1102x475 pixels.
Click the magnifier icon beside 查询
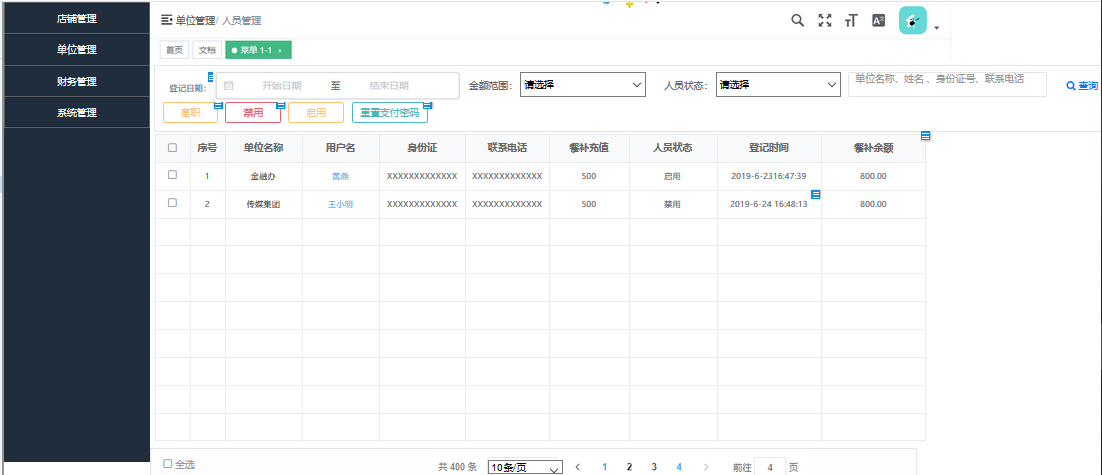click(x=1070, y=86)
